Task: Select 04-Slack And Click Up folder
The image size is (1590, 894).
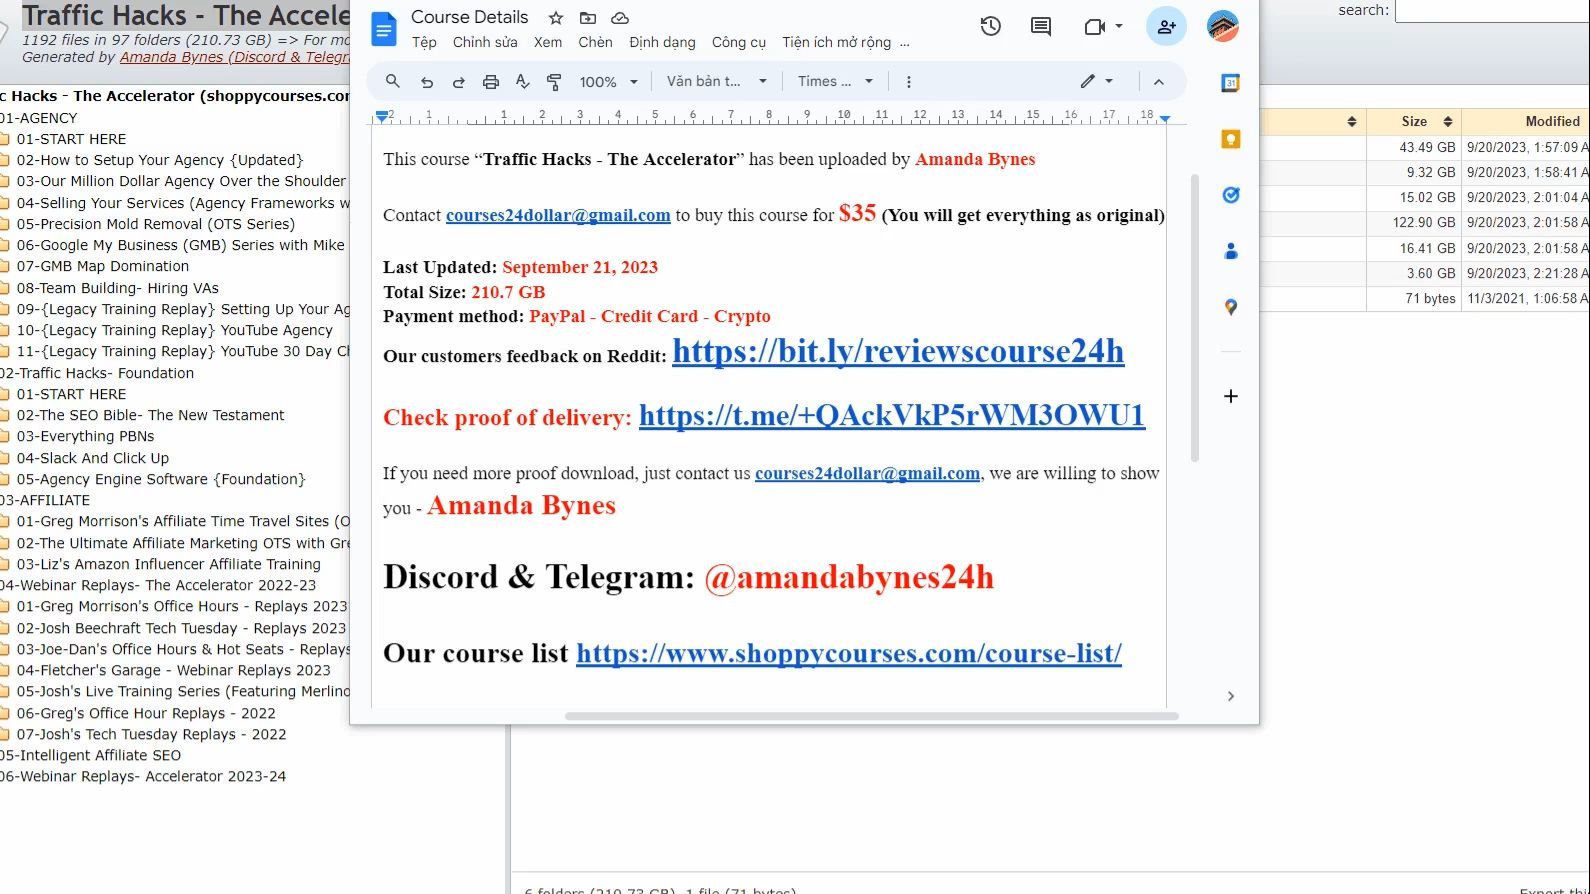Action: [x=92, y=458]
